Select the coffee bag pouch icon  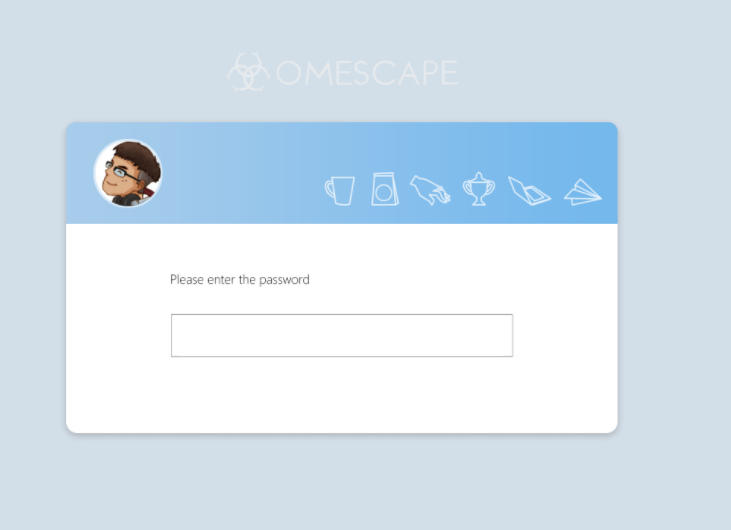tap(385, 189)
